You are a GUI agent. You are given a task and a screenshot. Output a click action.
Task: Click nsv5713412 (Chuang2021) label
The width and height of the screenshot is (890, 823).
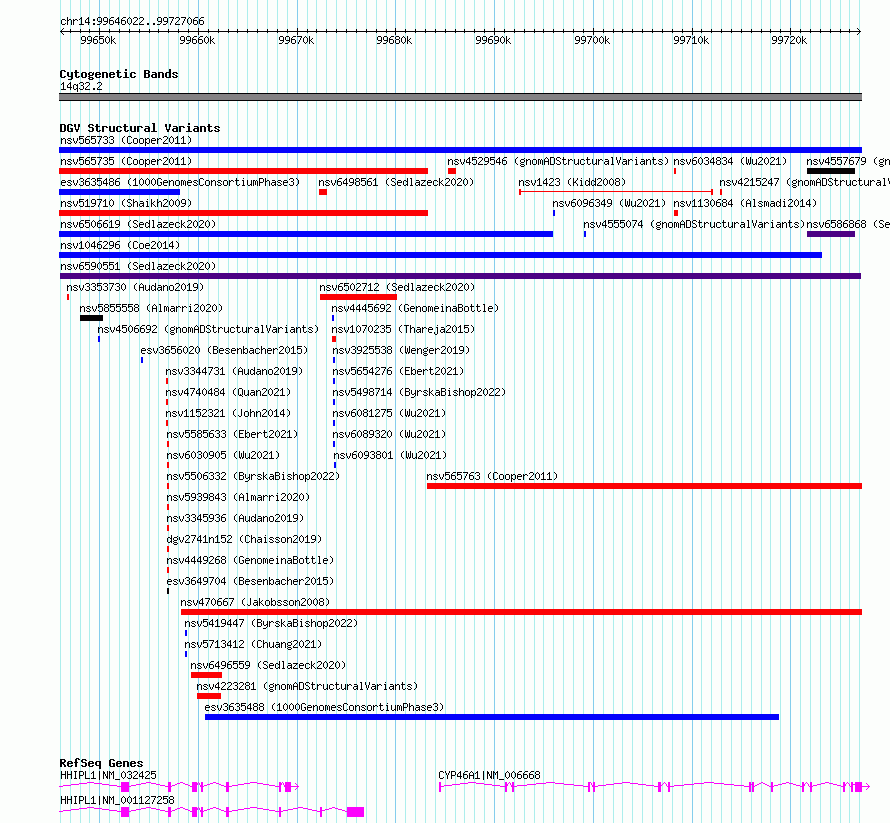coord(253,644)
